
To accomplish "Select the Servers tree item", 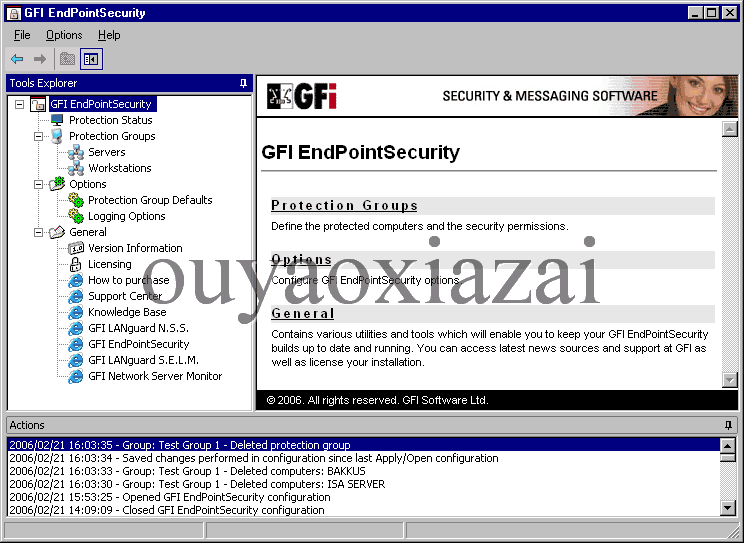I will pyautogui.click(x=107, y=152).
